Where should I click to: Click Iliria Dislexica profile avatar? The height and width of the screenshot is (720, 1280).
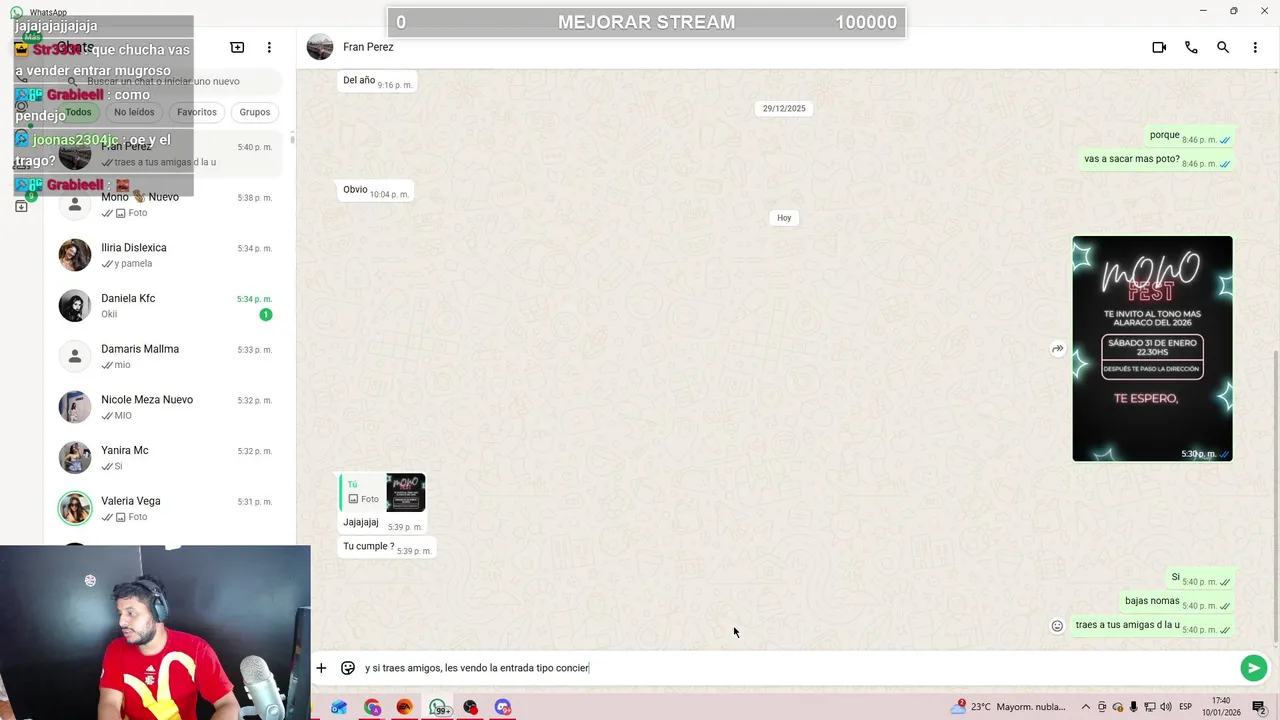pos(75,255)
